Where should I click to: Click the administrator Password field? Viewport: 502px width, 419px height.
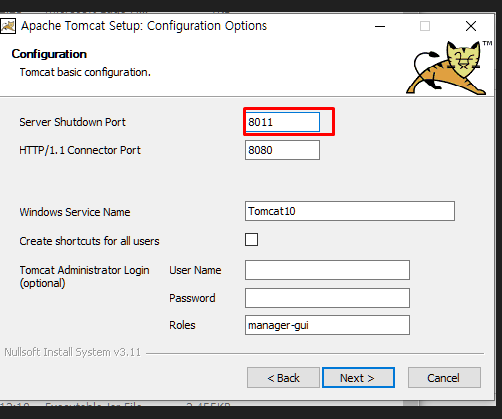(x=327, y=298)
